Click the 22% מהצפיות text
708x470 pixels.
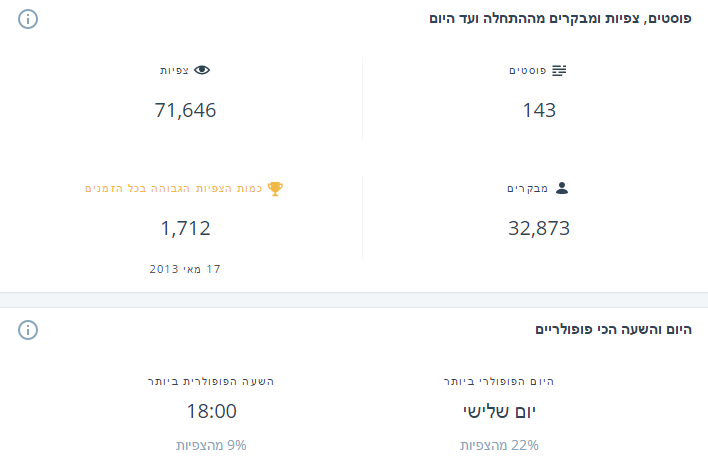(499, 445)
